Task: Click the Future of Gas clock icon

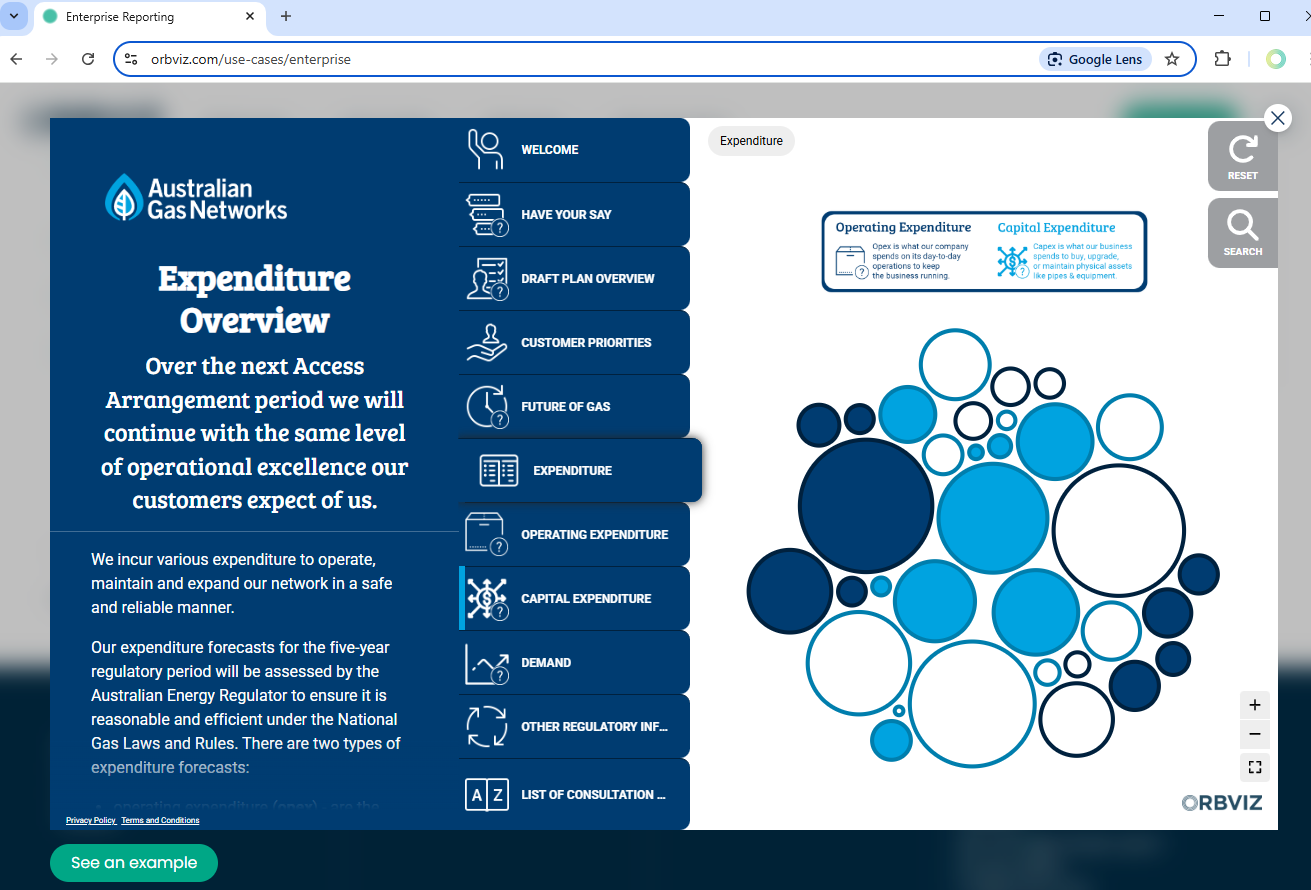Action: pos(487,406)
